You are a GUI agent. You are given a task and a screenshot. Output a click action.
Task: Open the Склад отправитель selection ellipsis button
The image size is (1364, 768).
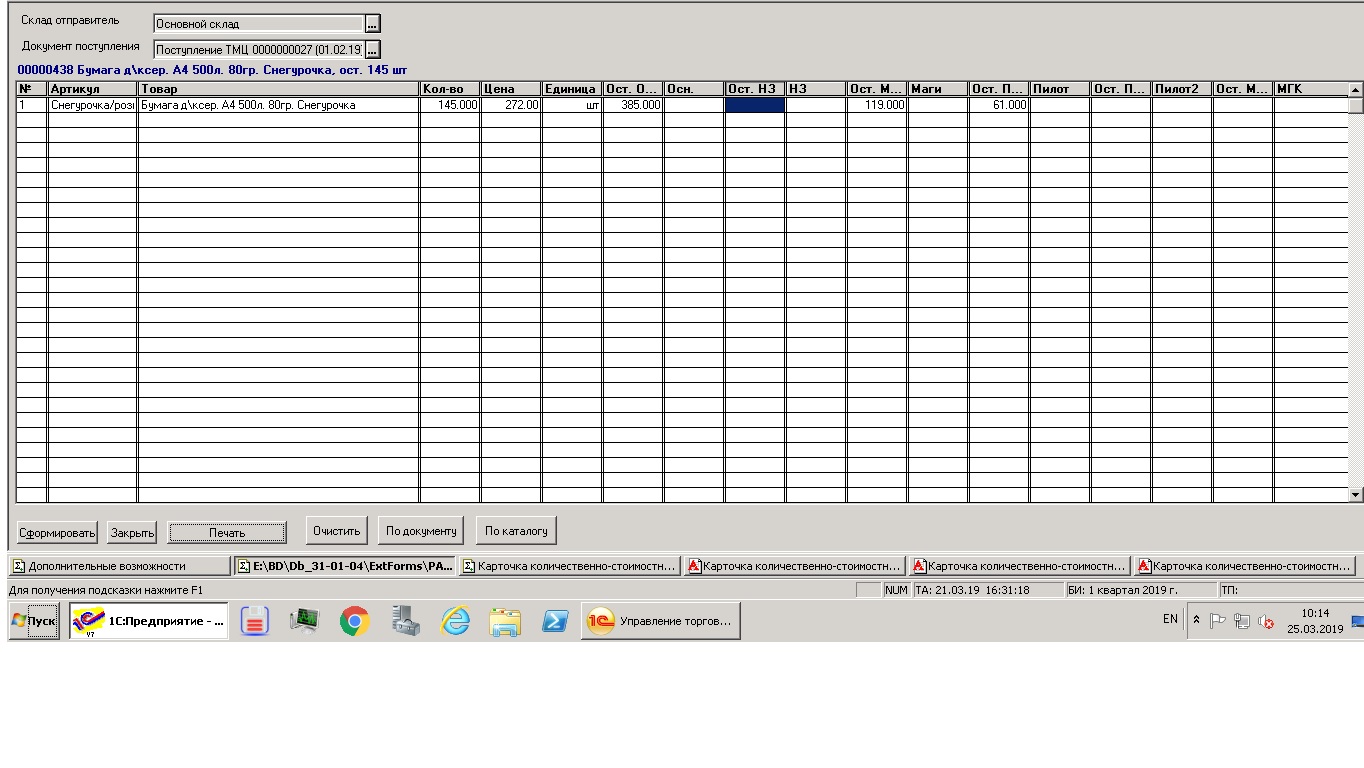pos(372,24)
